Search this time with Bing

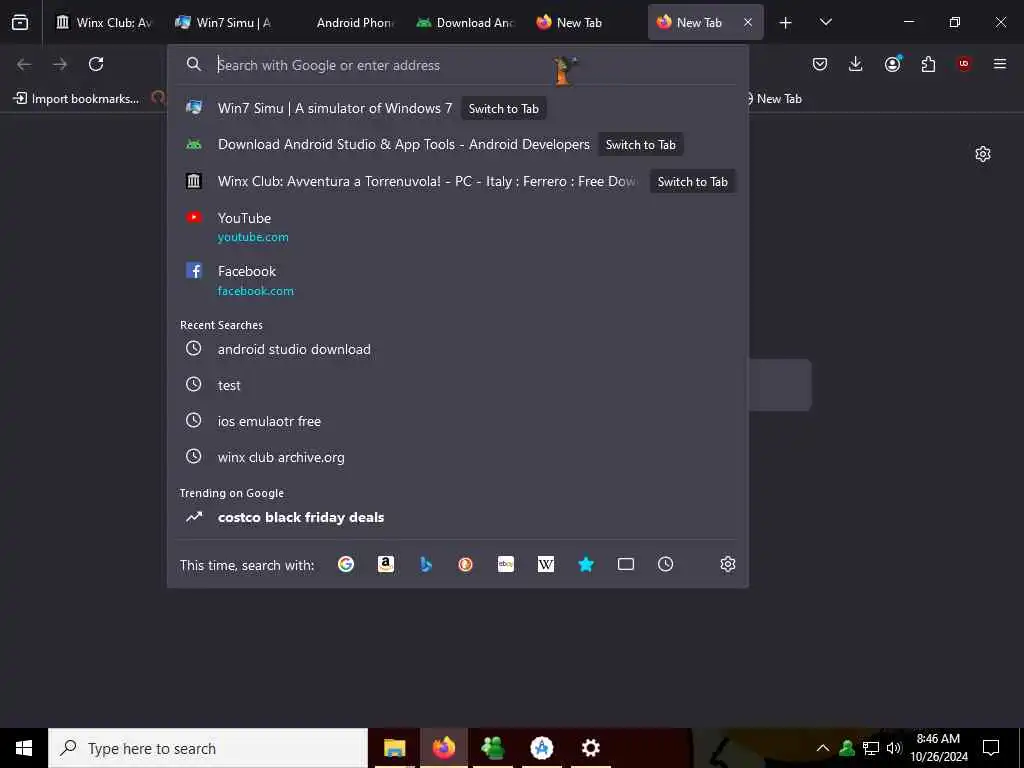426,564
